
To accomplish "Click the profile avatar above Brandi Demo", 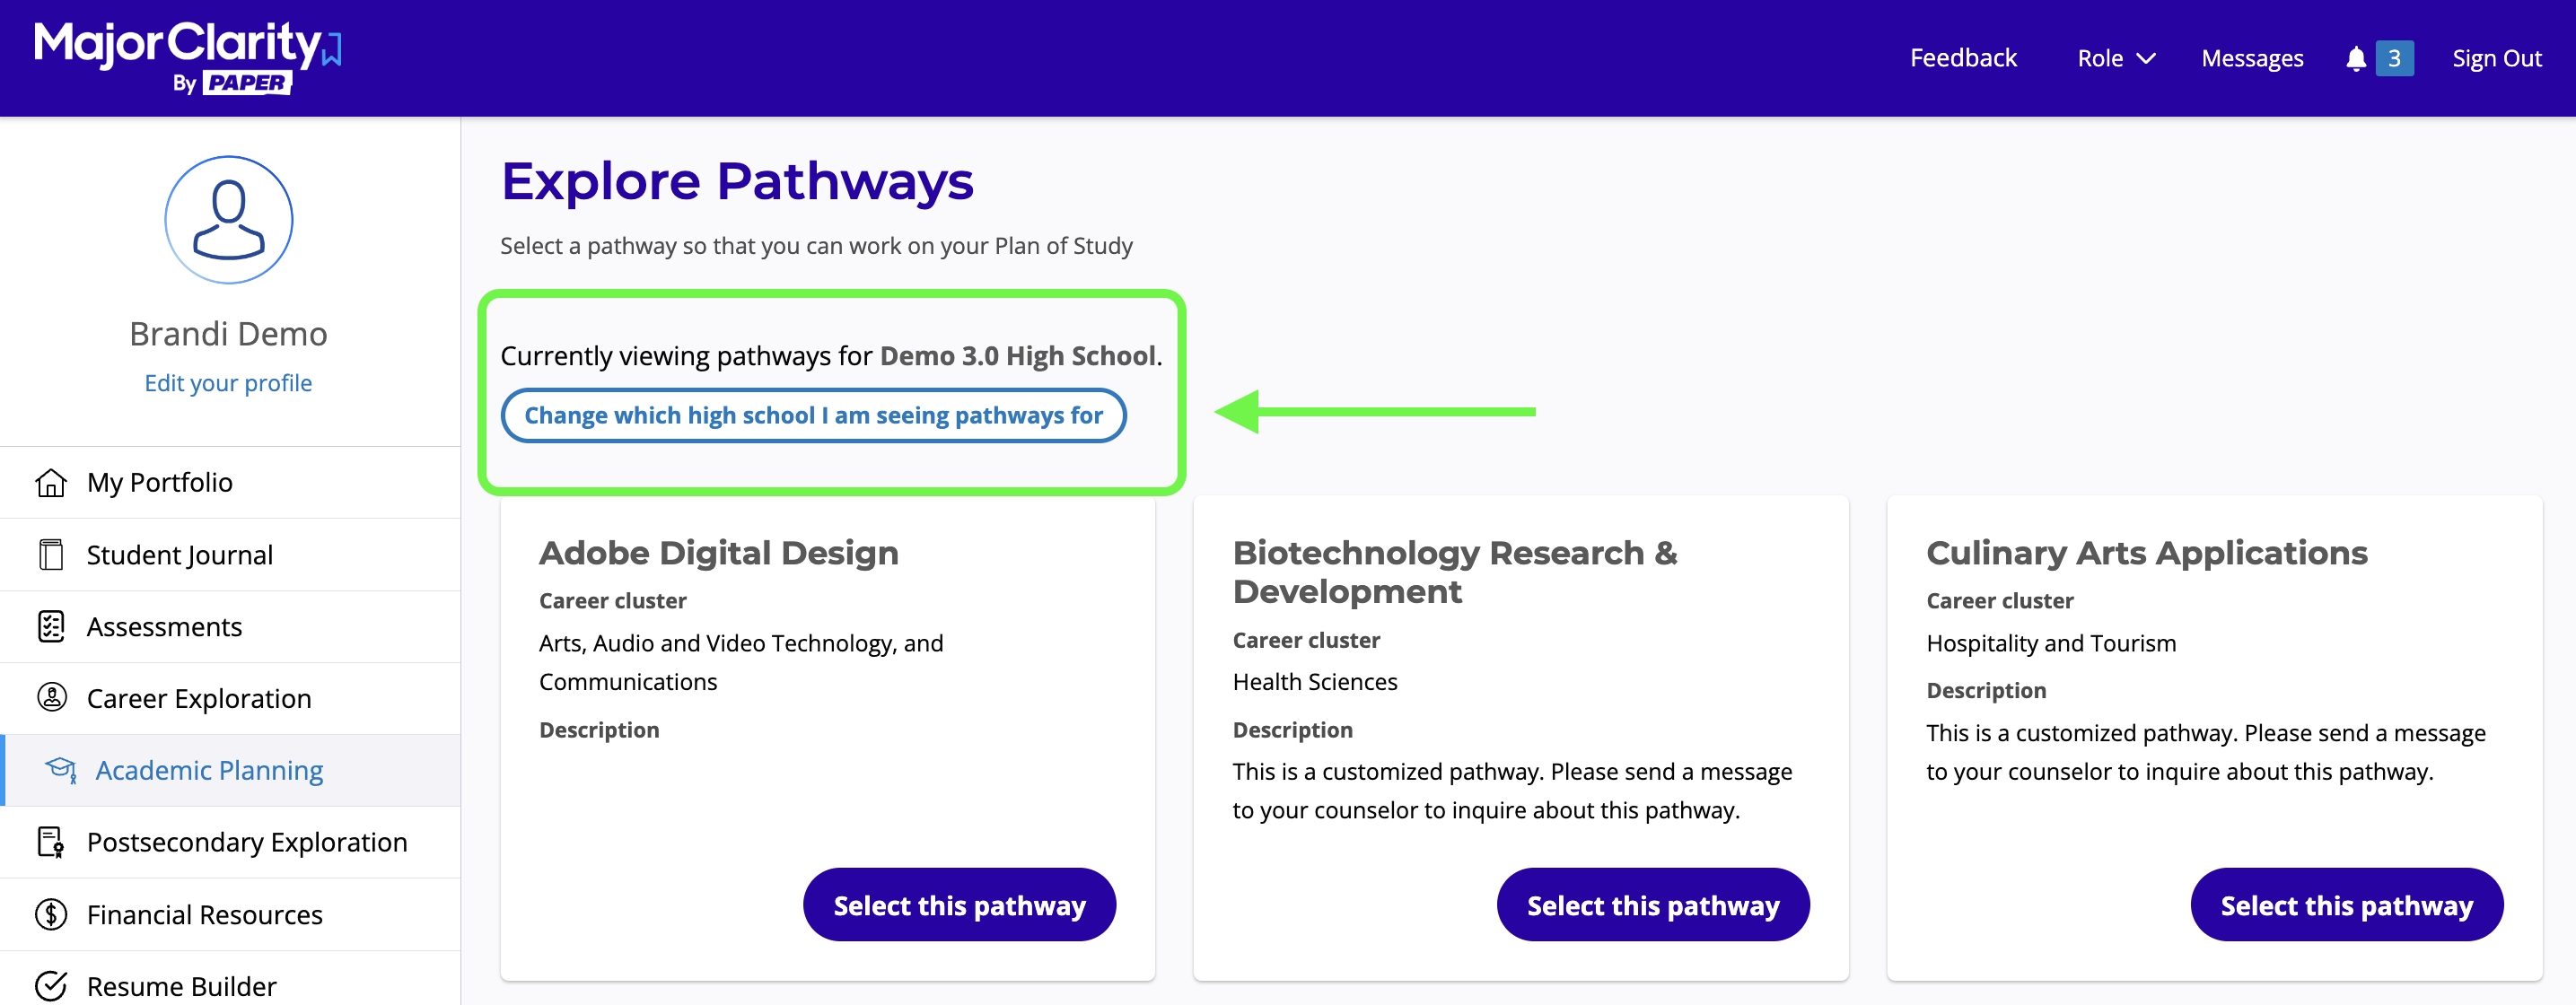I will point(228,219).
